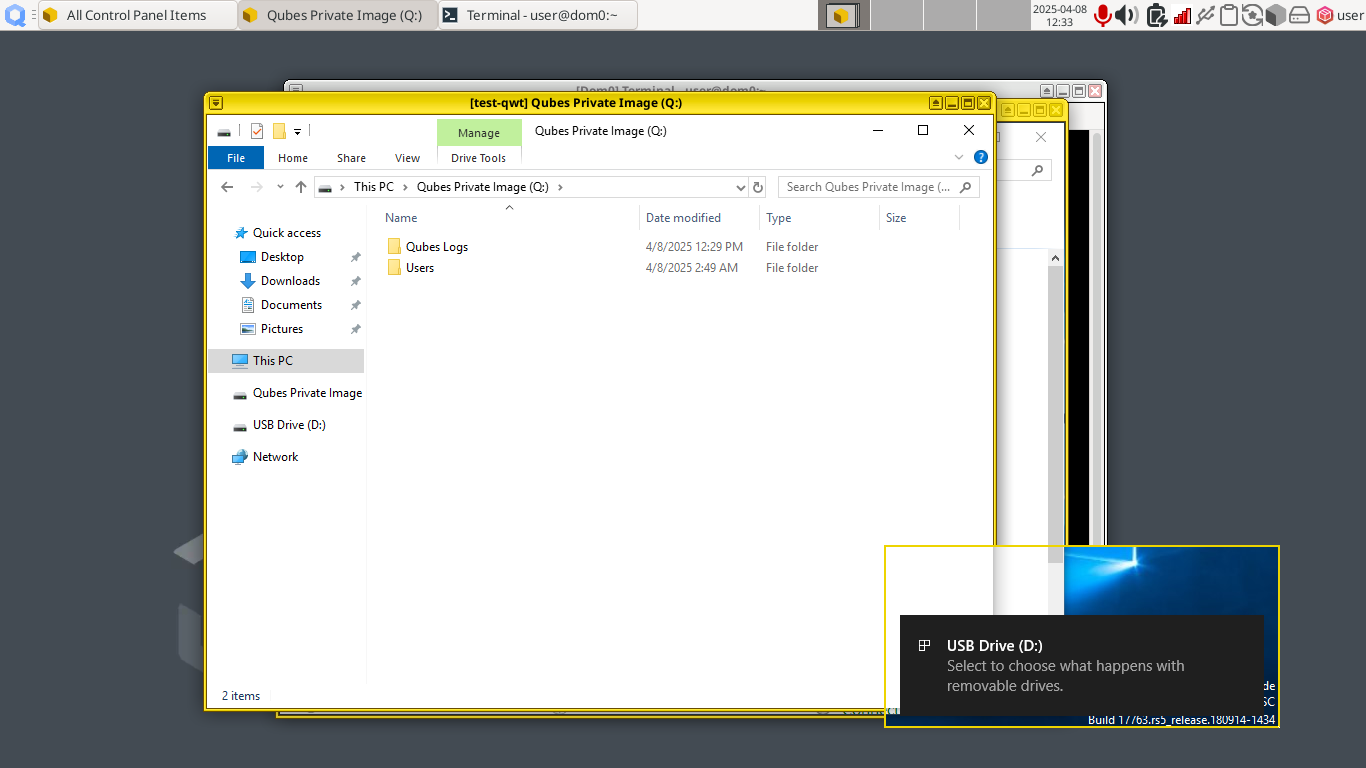Screen dimensions: 1366x768
Task: Click the red microphone tray icon
Action: point(1103,15)
